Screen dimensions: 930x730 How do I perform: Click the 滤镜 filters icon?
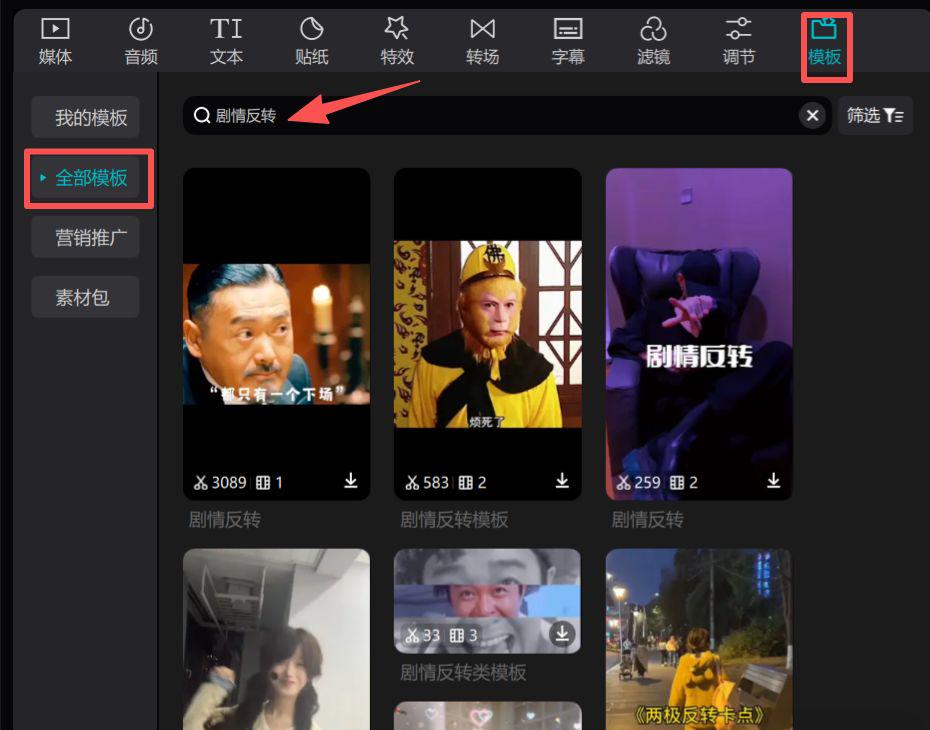click(653, 40)
